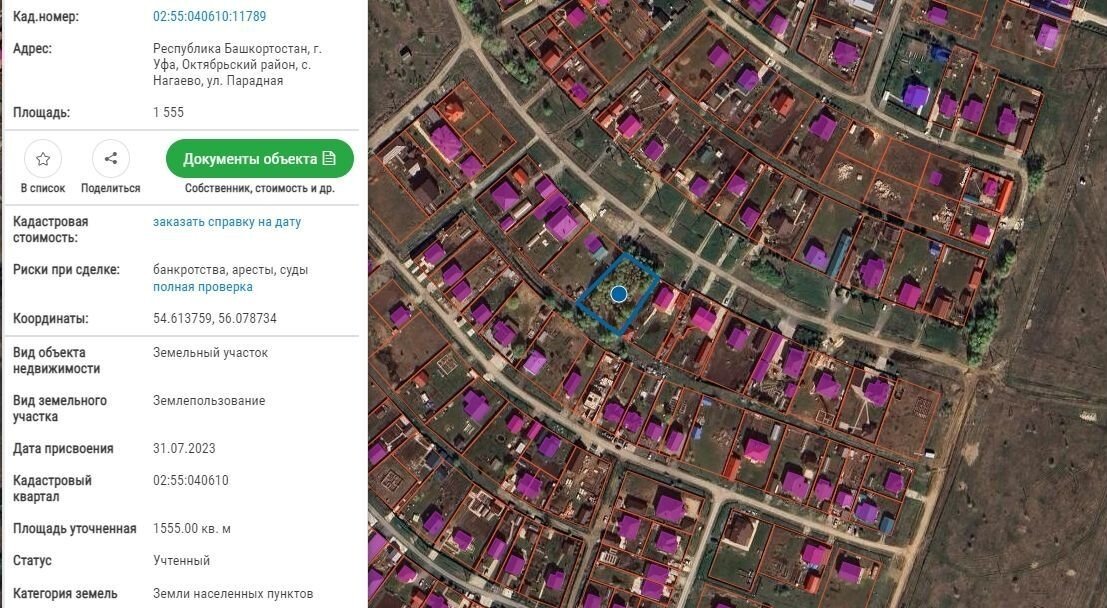Open the 'полная проверка' link
The height and width of the screenshot is (608, 1107).
(x=203, y=287)
